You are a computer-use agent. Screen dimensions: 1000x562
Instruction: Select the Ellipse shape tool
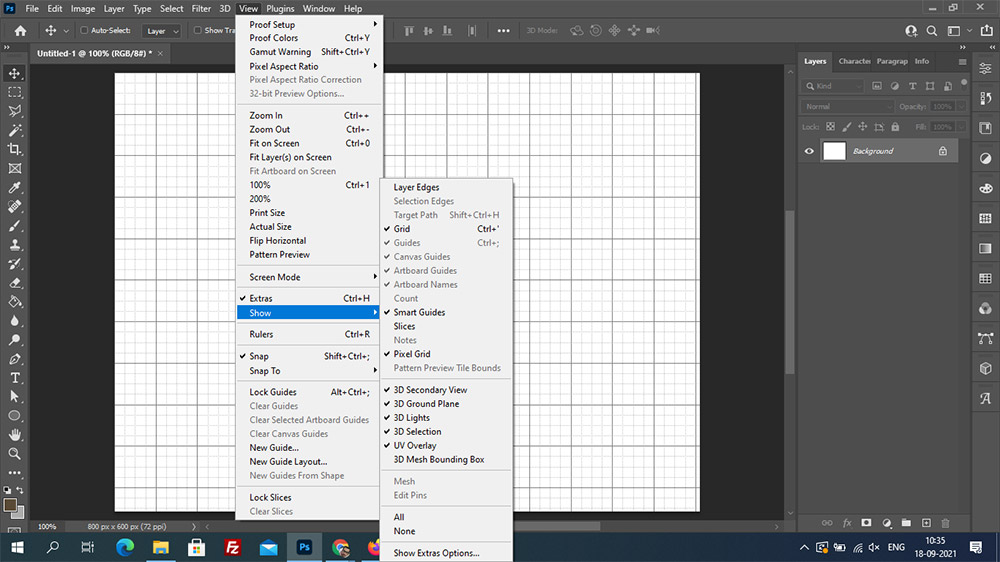coord(14,416)
